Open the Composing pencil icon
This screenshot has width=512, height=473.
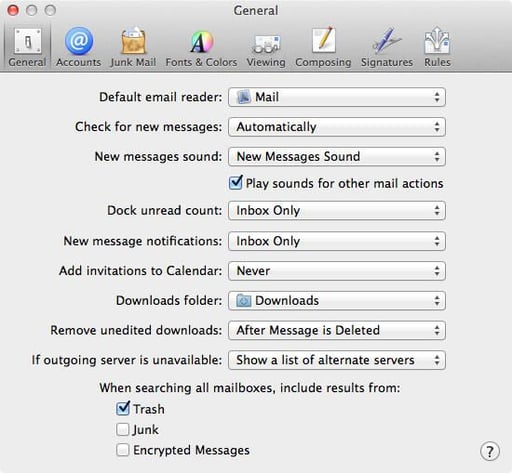coord(323,40)
